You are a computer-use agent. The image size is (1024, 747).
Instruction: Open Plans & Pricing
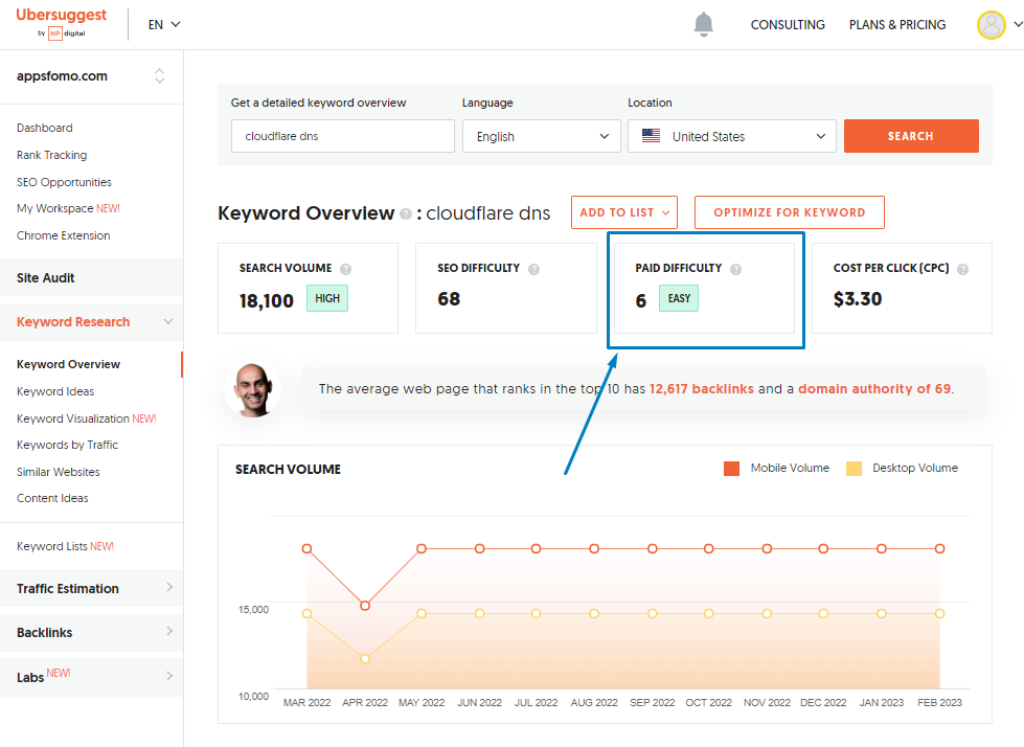[897, 25]
